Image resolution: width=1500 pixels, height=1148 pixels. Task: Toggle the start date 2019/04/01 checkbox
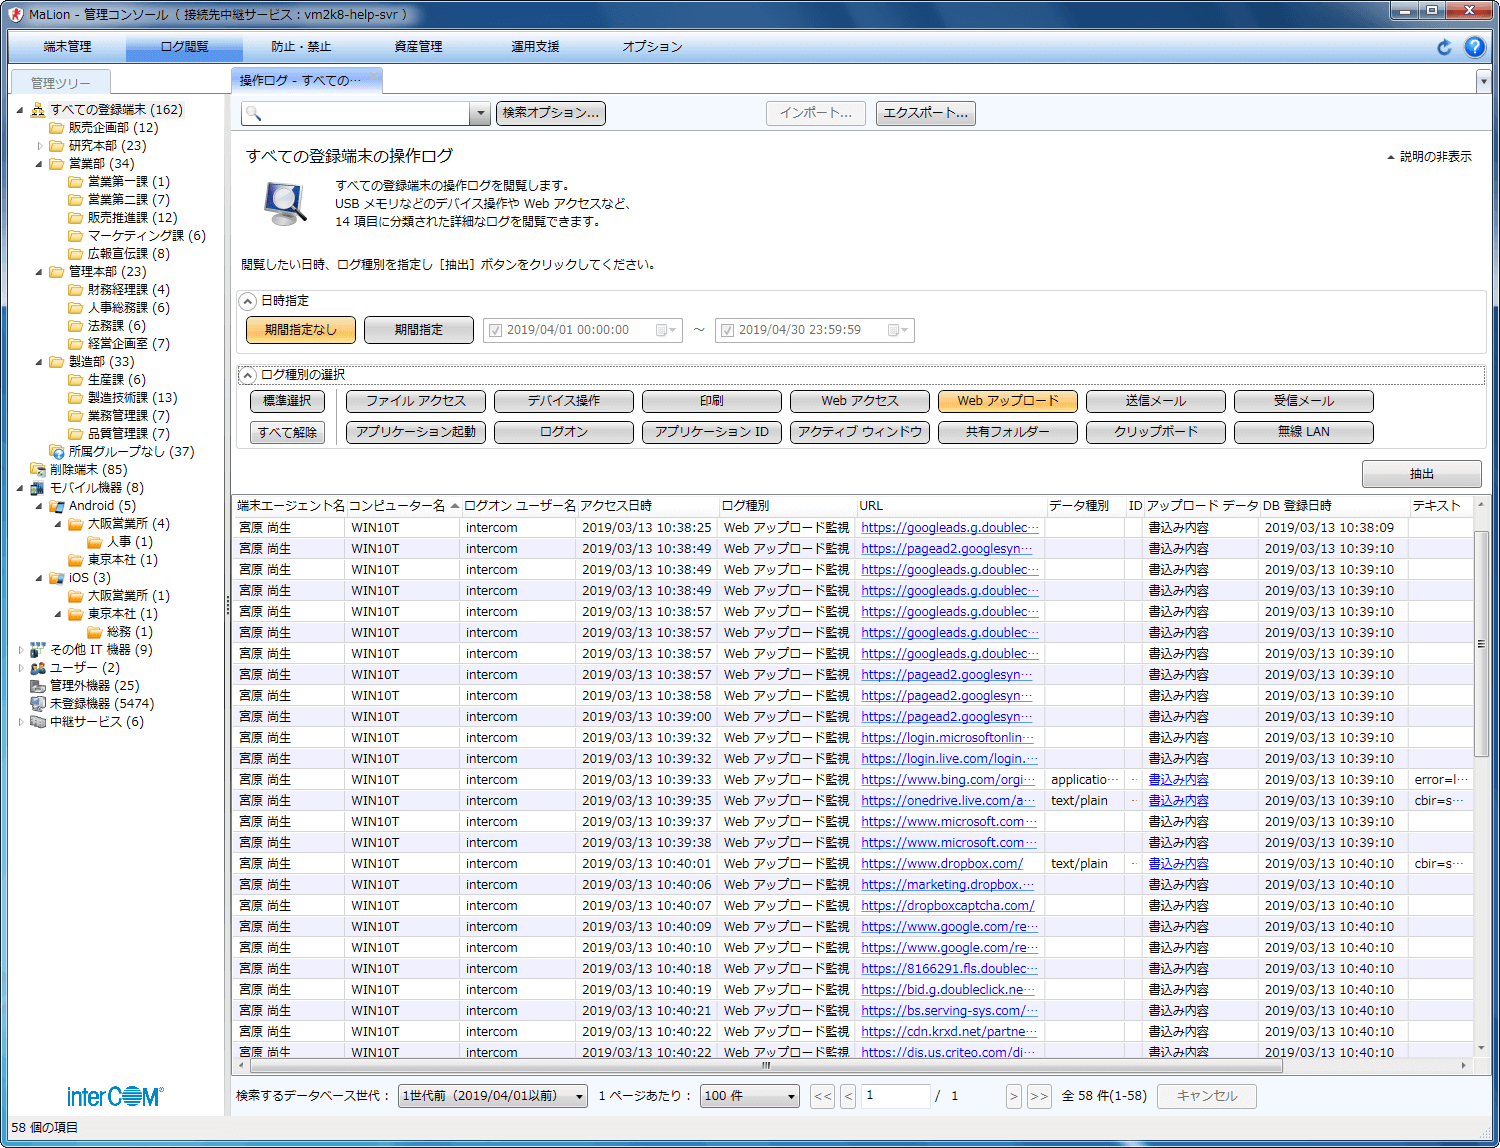click(x=495, y=330)
